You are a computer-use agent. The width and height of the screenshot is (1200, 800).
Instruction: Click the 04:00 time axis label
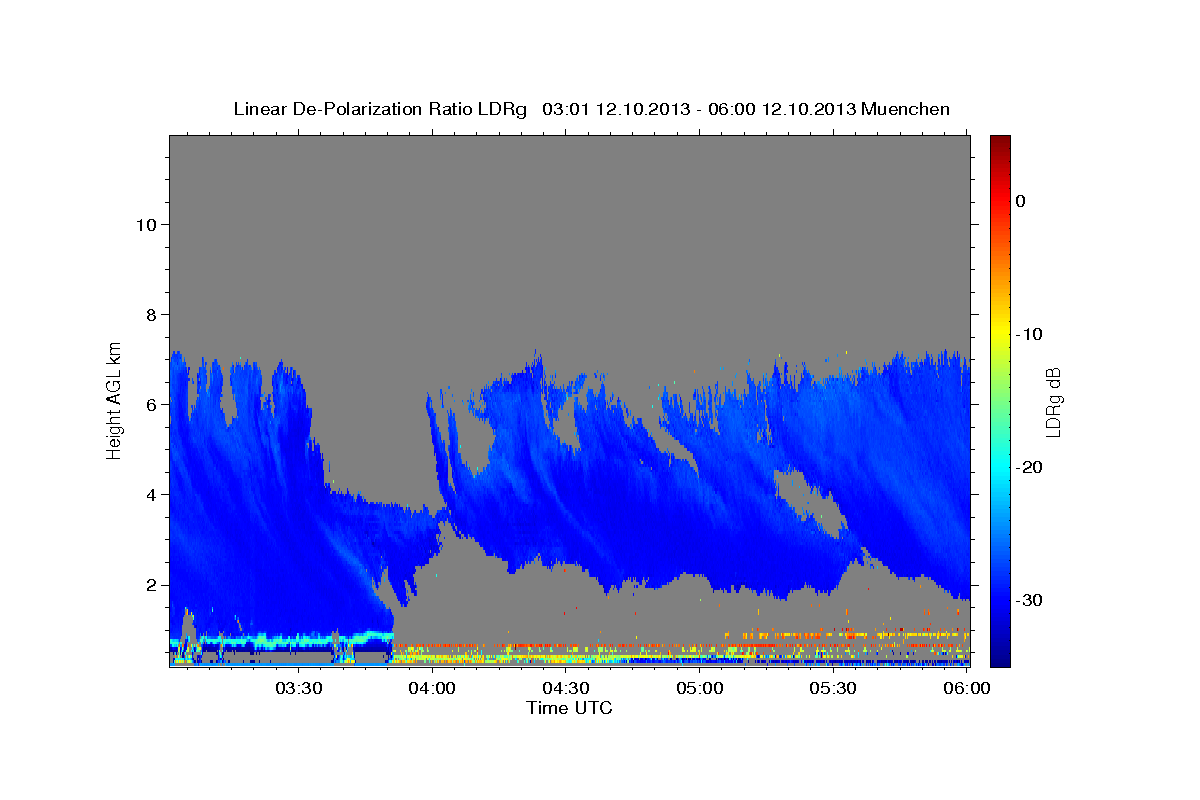tap(432, 689)
